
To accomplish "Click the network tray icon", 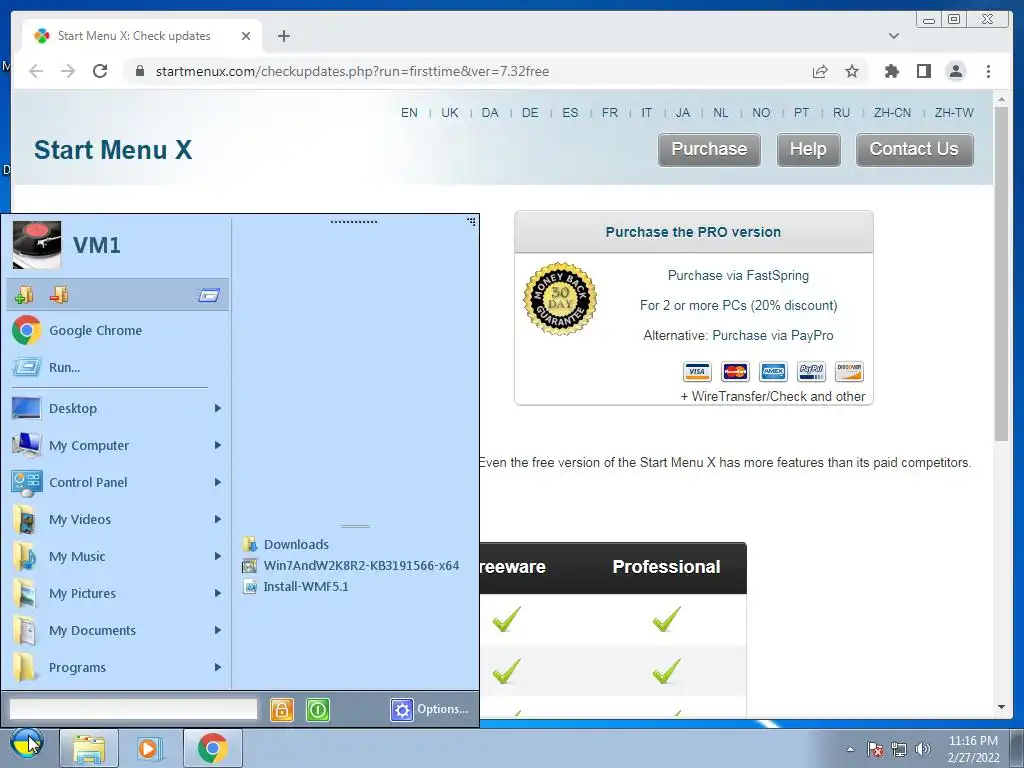I will [x=899, y=749].
